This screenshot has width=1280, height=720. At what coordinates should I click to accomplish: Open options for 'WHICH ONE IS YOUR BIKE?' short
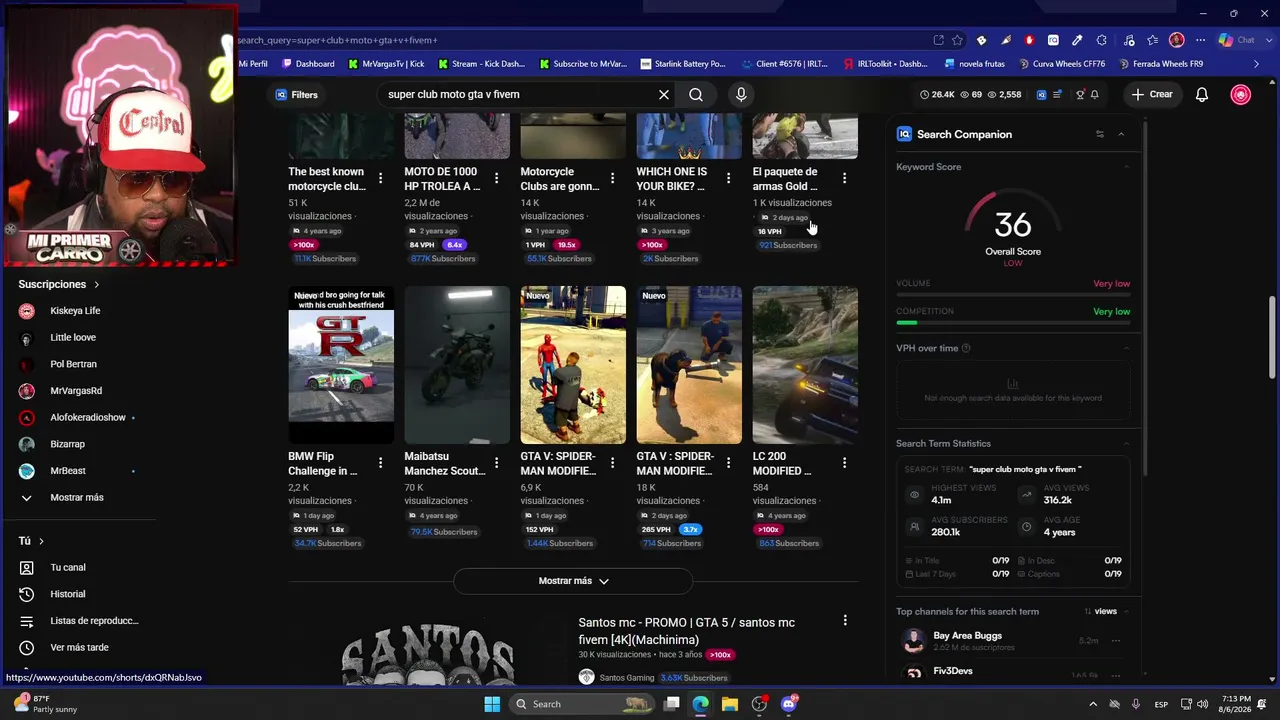[x=728, y=178]
